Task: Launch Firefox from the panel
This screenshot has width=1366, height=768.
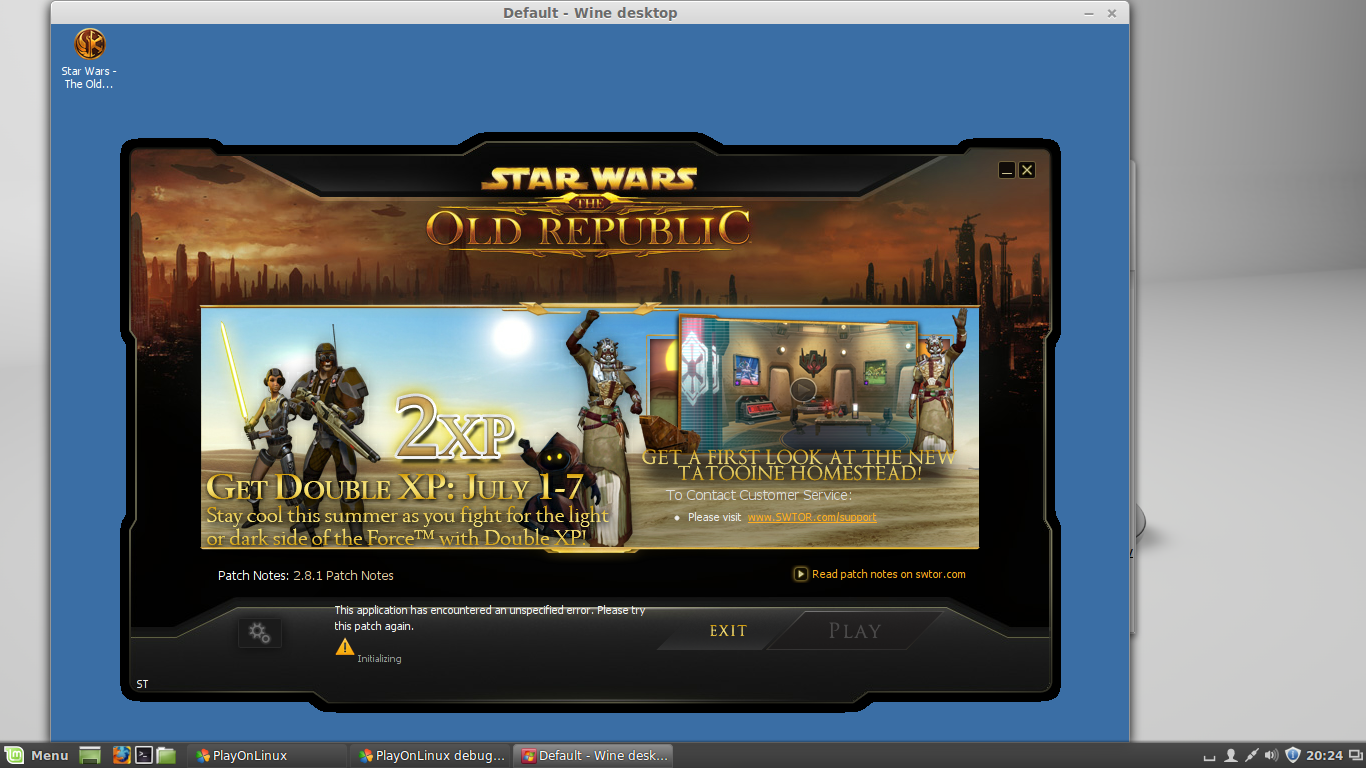Action: [122, 755]
